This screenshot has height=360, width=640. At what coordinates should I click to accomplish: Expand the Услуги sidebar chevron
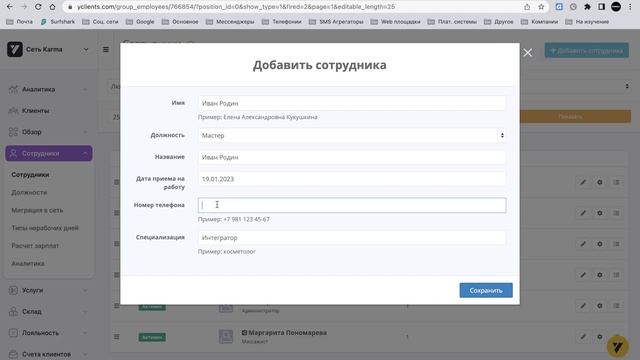pyautogui.click(x=85, y=290)
